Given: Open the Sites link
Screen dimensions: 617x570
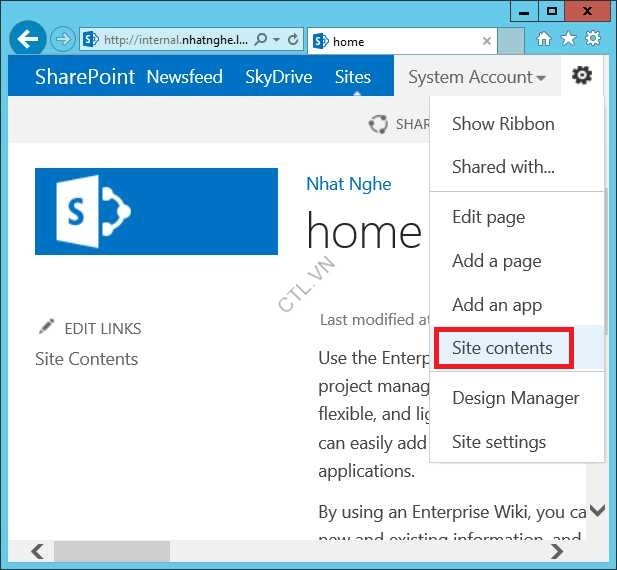Looking at the screenshot, I should point(353,77).
